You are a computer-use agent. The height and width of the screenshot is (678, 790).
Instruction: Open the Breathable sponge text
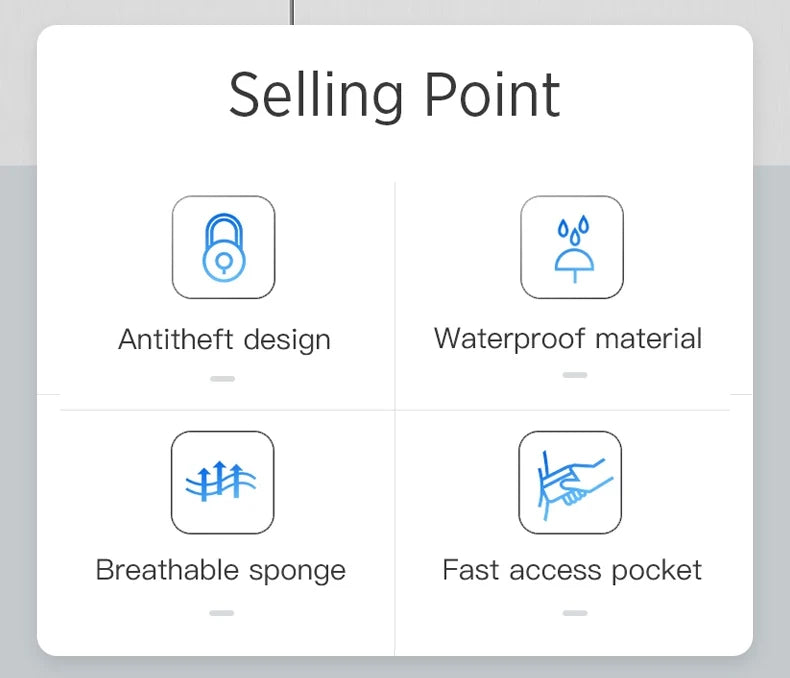(x=221, y=571)
